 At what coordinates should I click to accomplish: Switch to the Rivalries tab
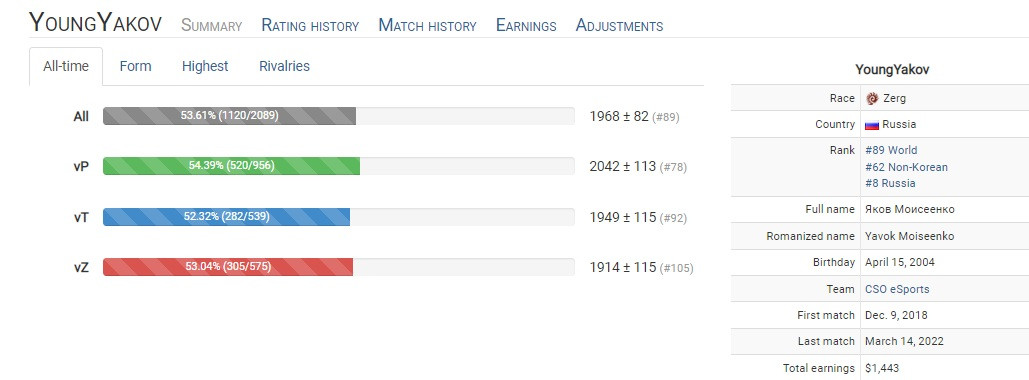point(284,66)
